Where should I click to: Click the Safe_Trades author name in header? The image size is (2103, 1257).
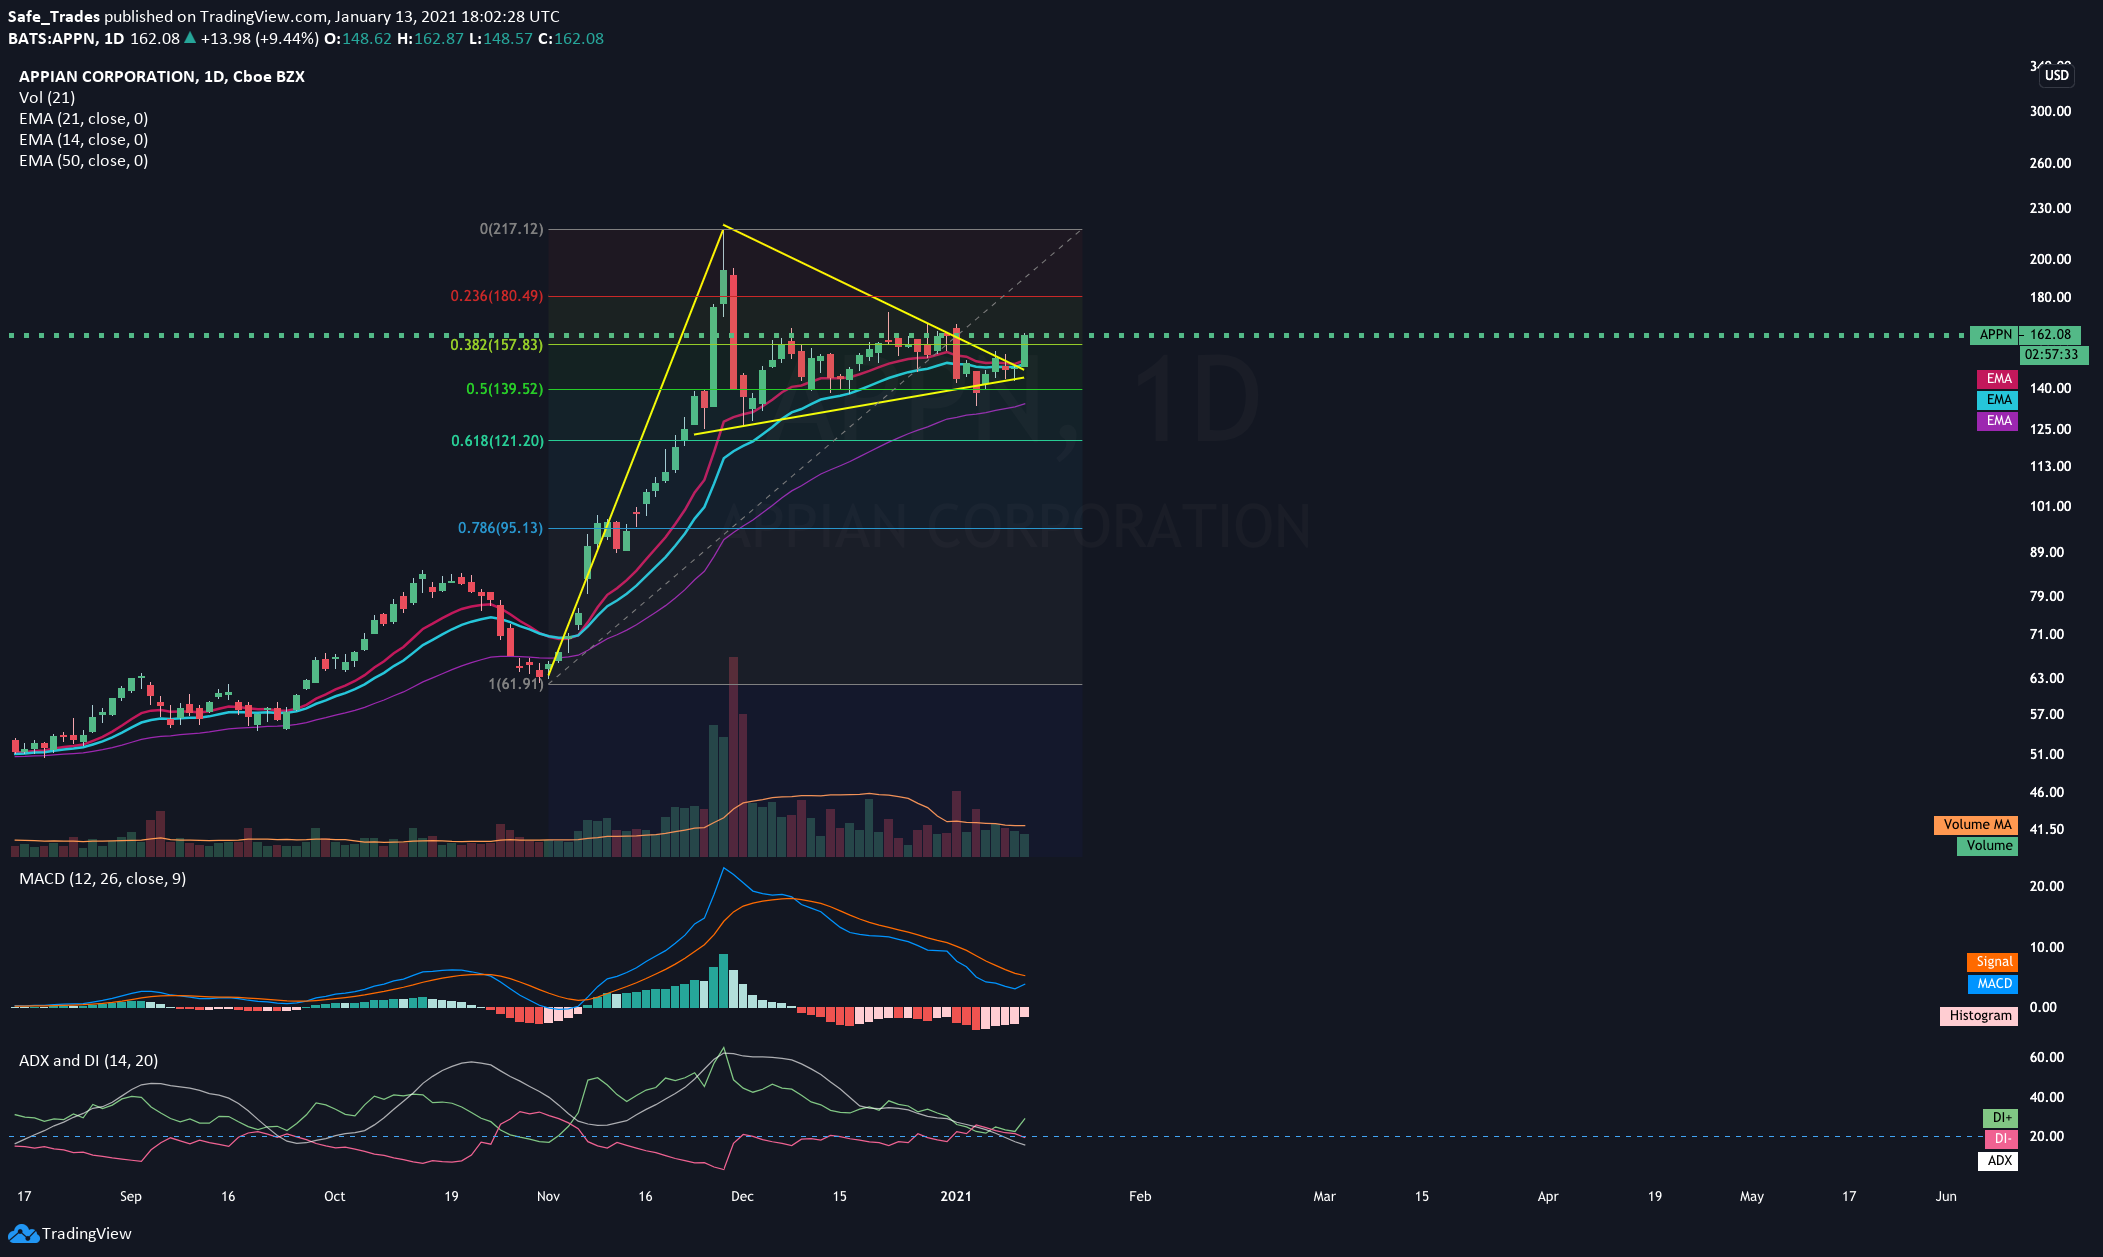click(x=54, y=17)
